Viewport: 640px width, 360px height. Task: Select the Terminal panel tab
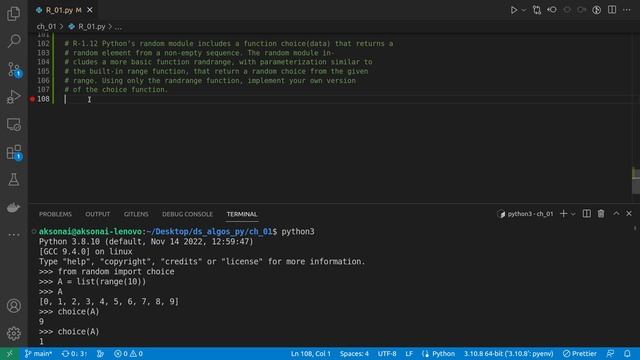pos(242,214)
